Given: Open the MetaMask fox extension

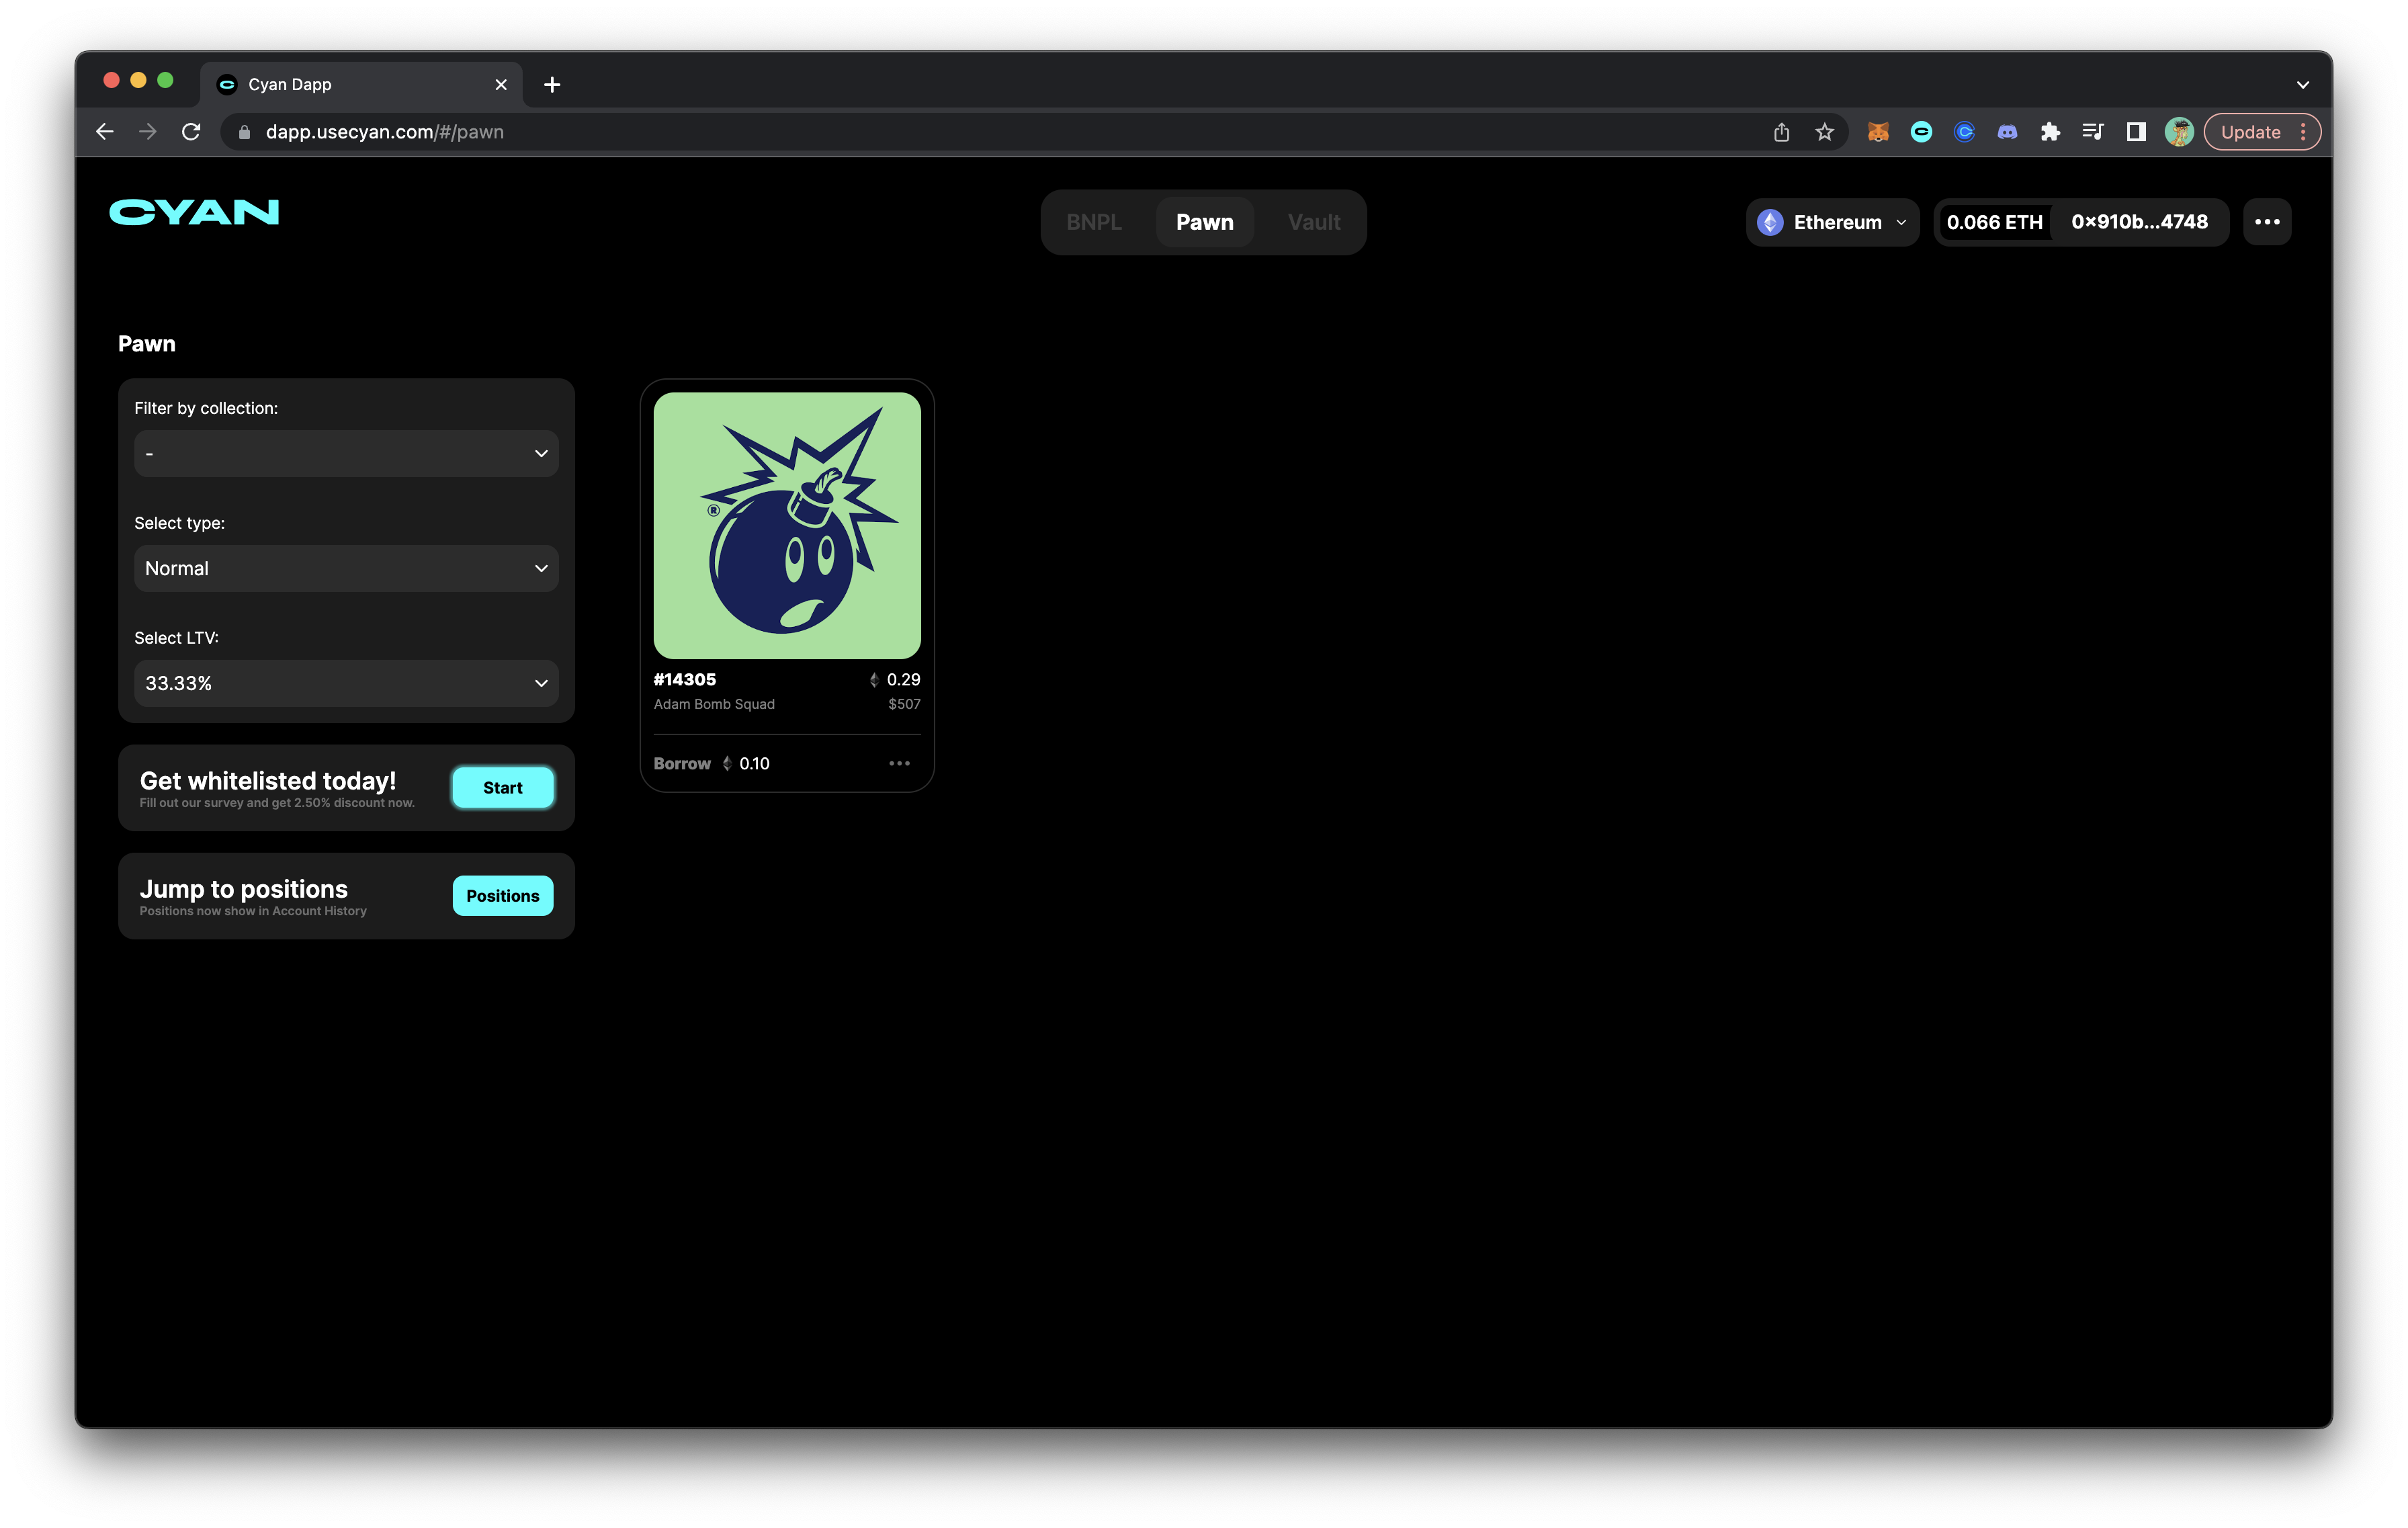Looking at the screenshot, I should (x=1878, y=132).
